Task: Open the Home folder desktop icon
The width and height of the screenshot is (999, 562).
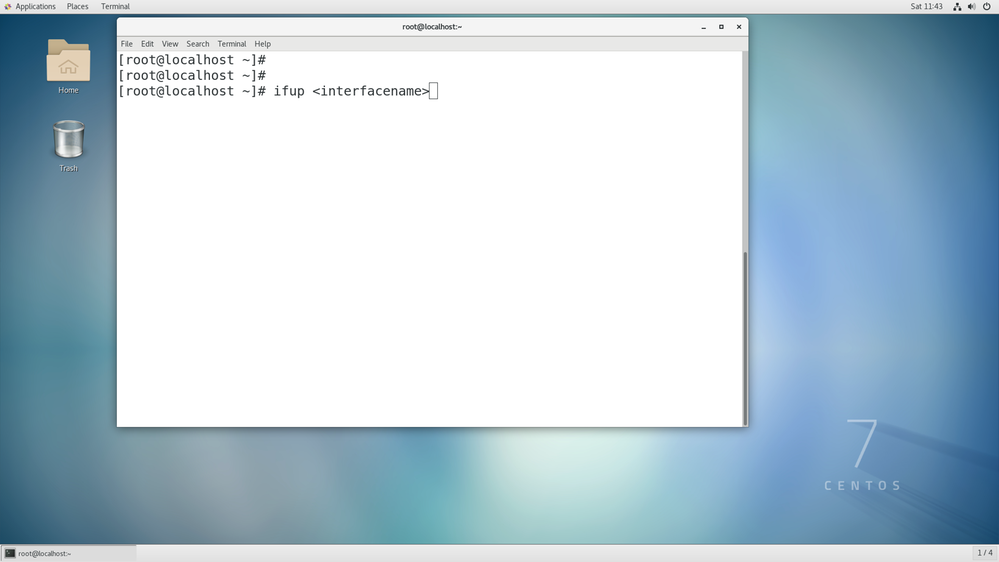Action: click(68, 62)
